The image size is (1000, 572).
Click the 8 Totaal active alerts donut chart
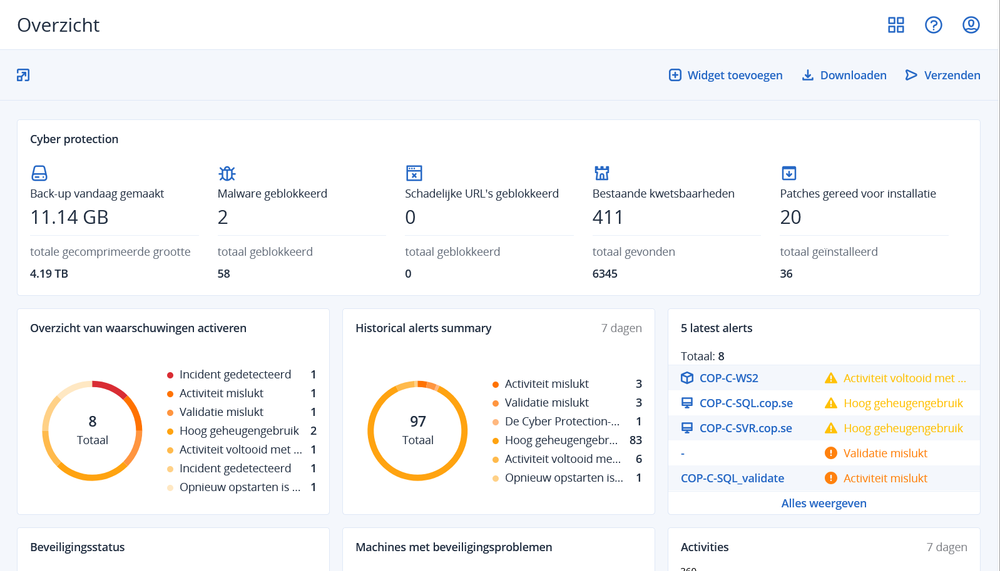click(92, 430)
